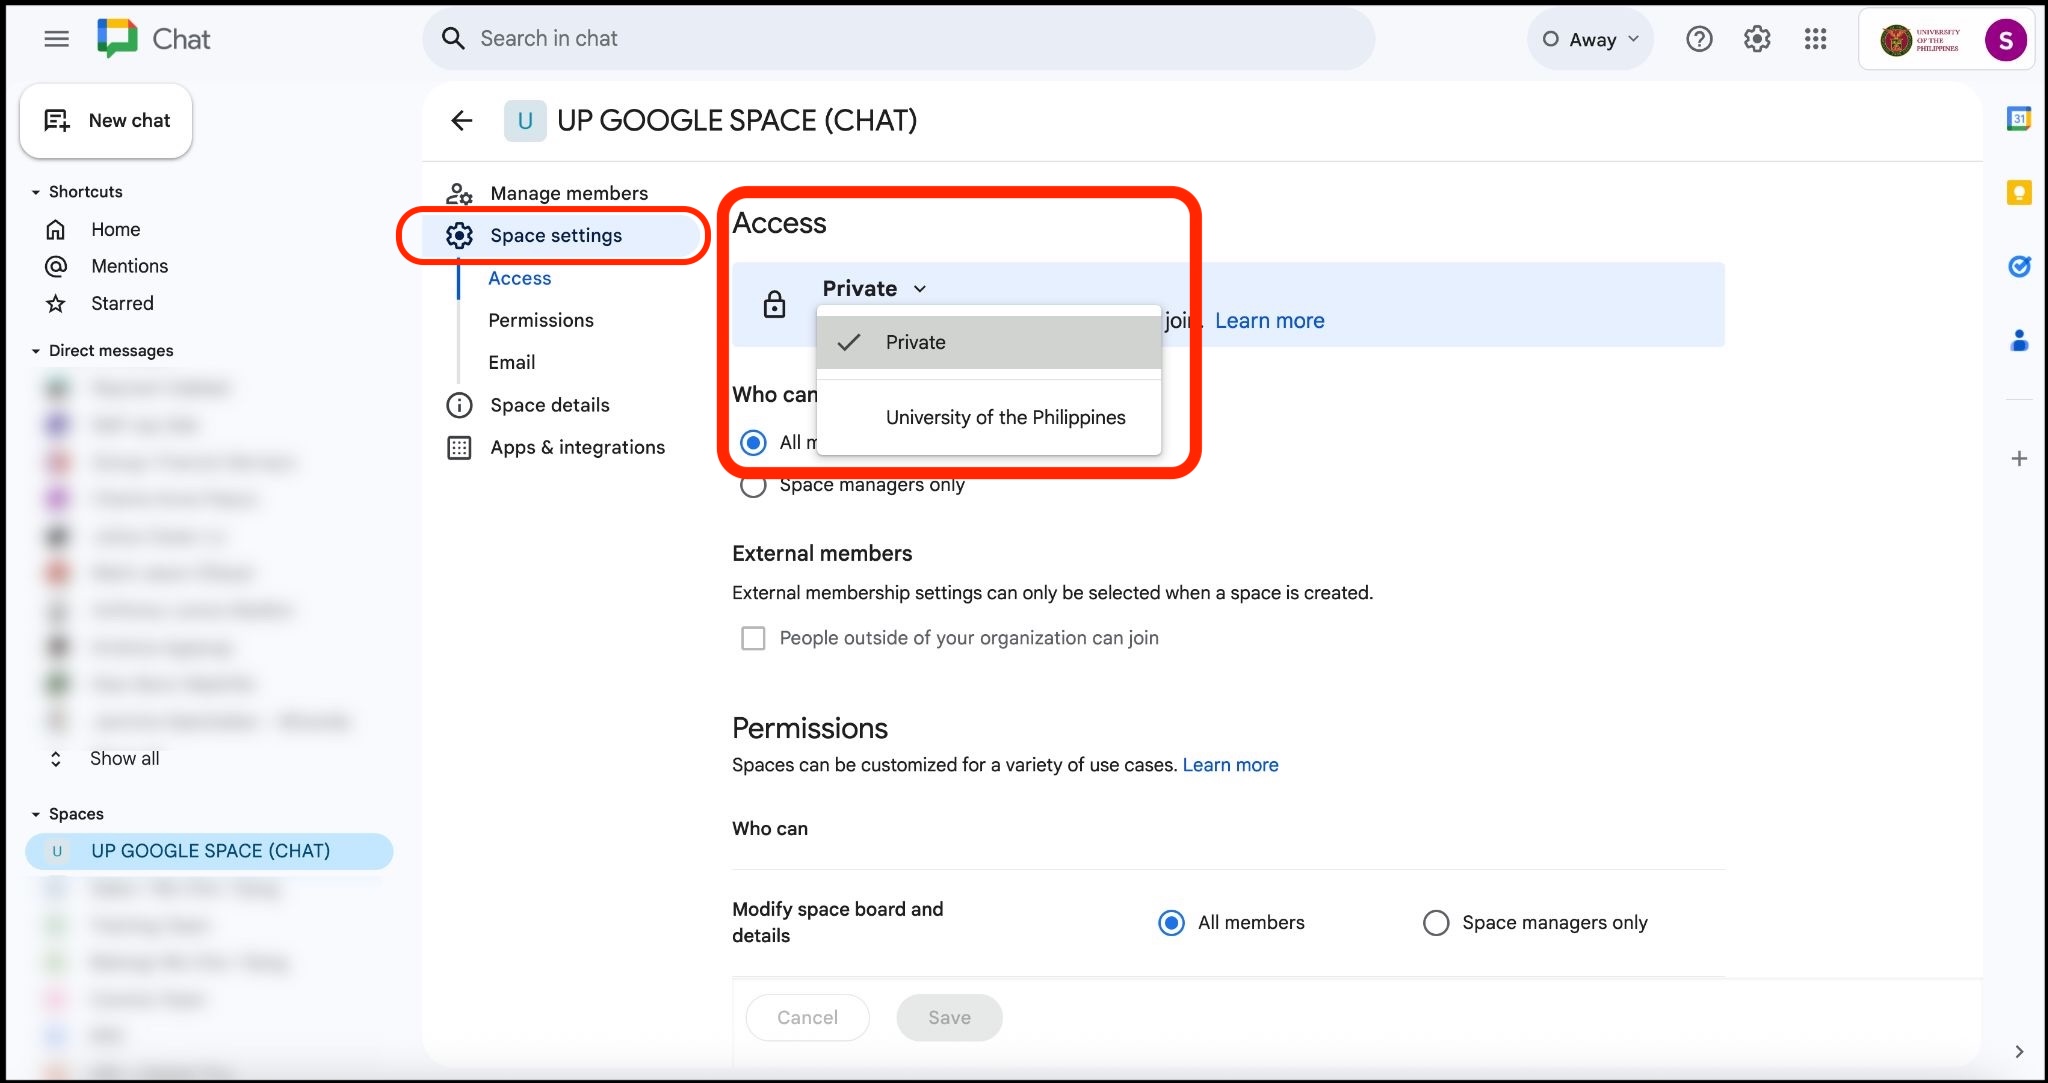Click the Manage members people icon

459,193
